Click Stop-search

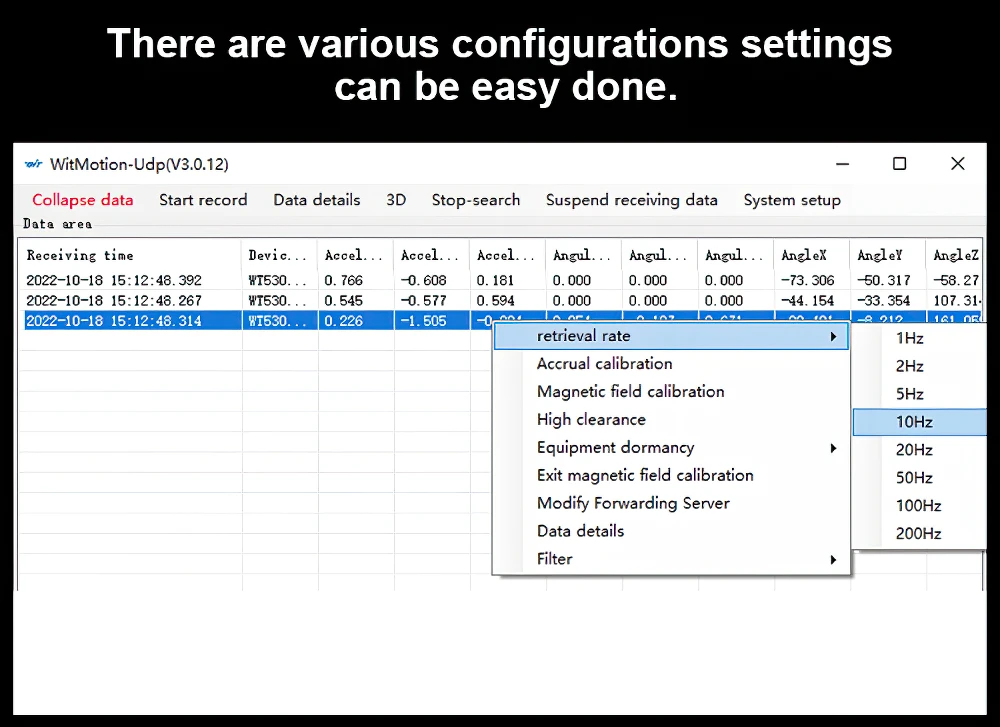pyautogui.click(x=476, y=200)
